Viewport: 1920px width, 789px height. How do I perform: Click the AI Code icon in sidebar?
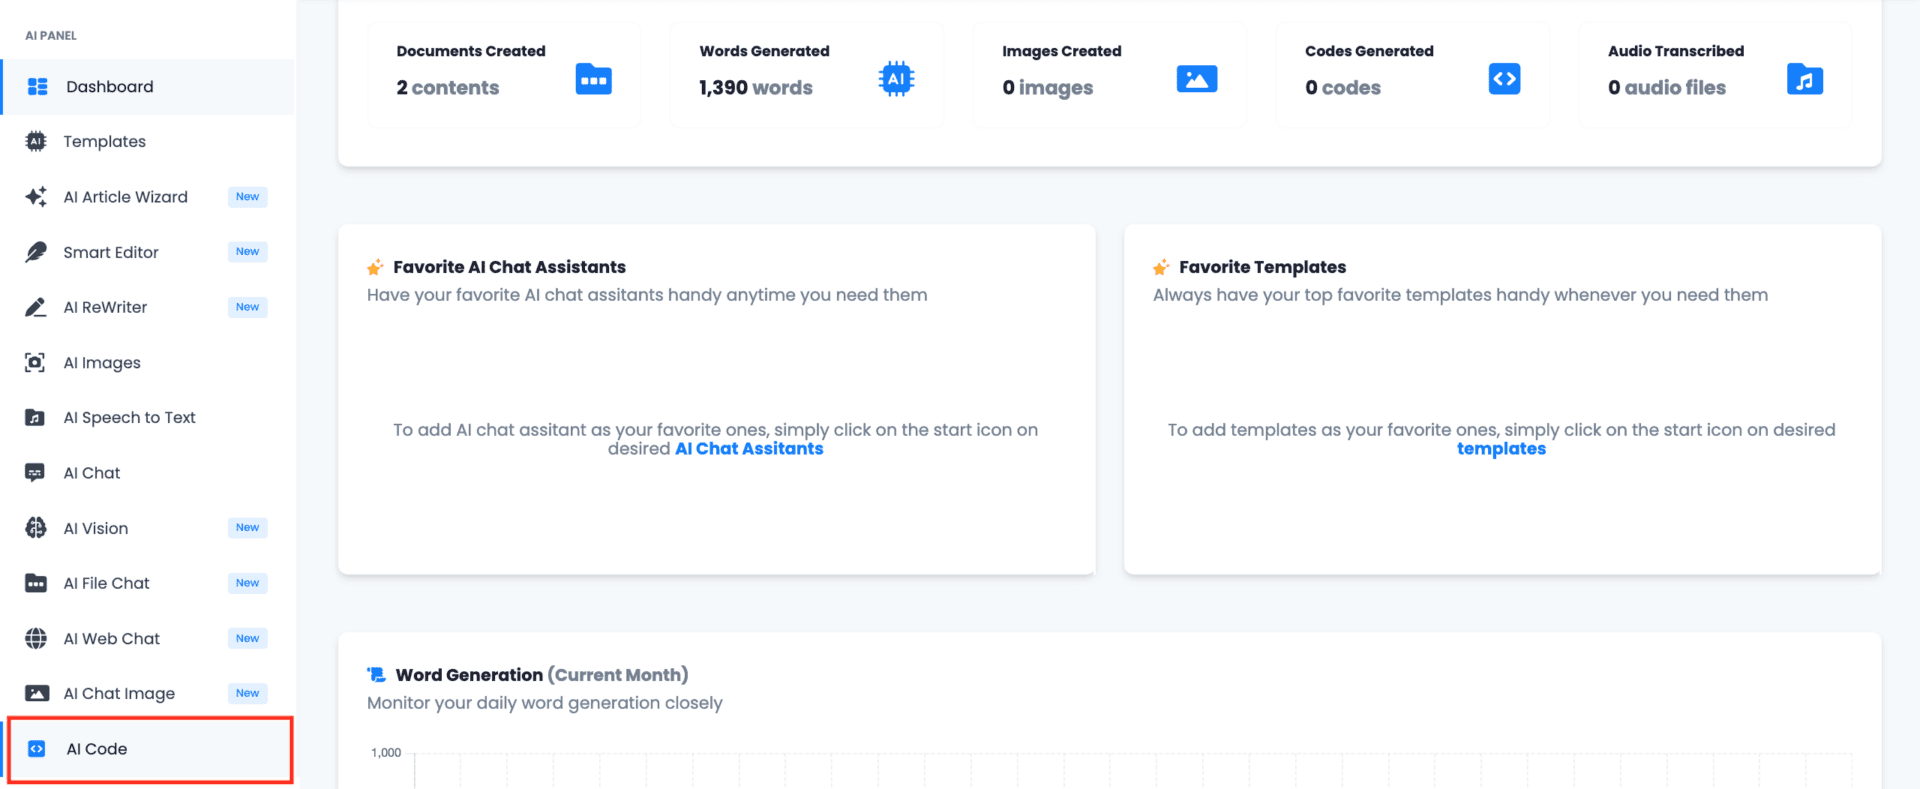(37, 749)
